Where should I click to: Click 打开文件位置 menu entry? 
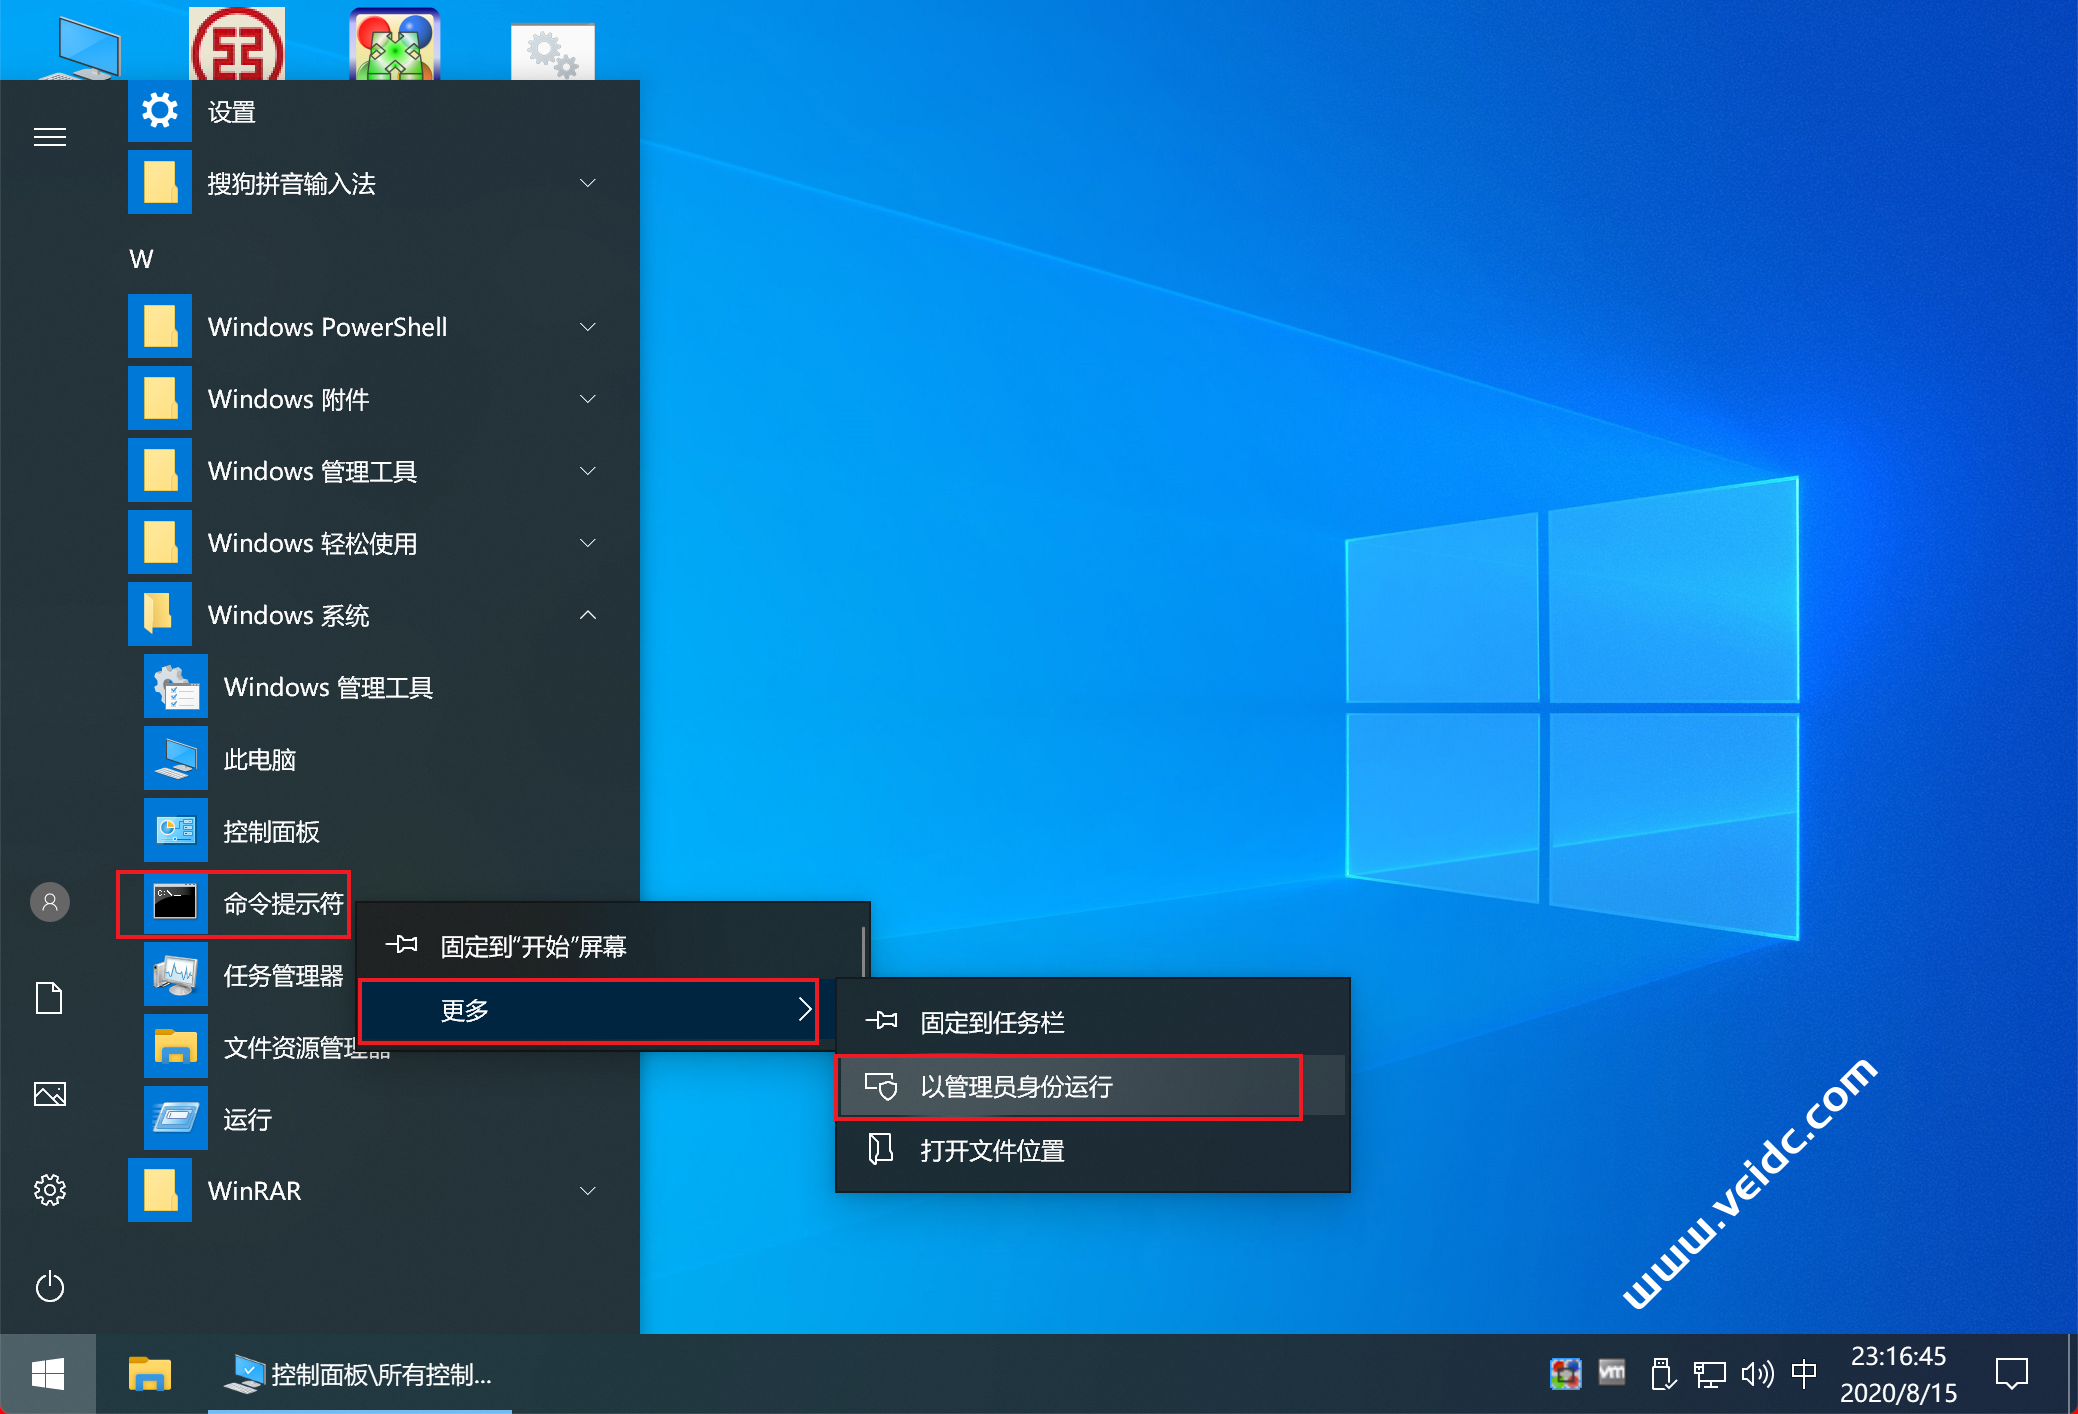pos(992,1151)
